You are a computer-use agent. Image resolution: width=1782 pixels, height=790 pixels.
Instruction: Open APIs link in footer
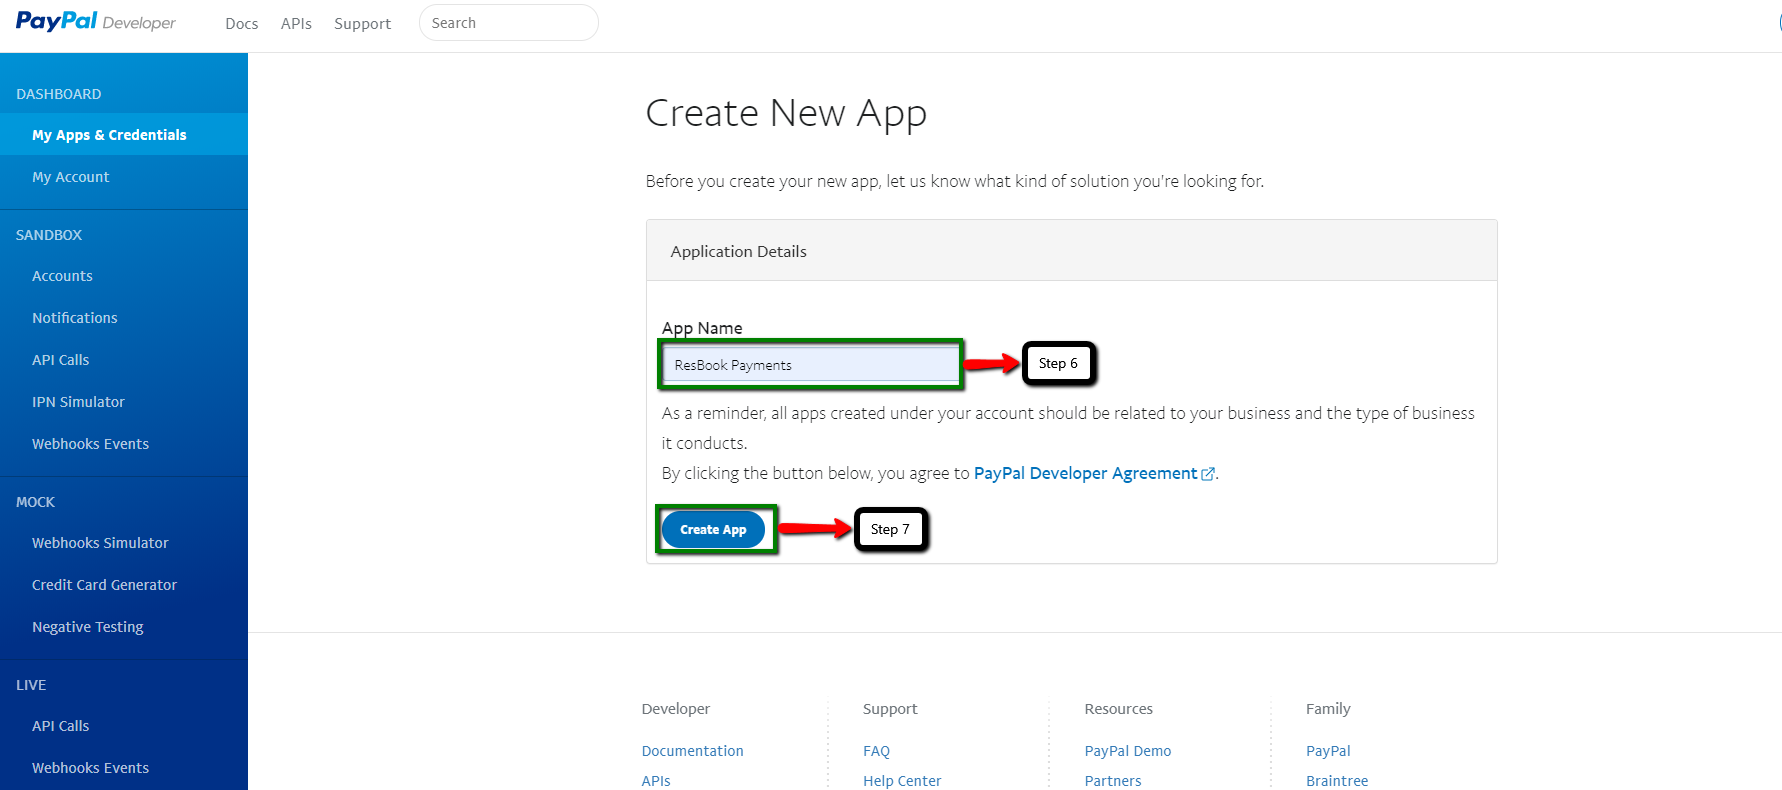pyautogui.click(x=656, y=781)
